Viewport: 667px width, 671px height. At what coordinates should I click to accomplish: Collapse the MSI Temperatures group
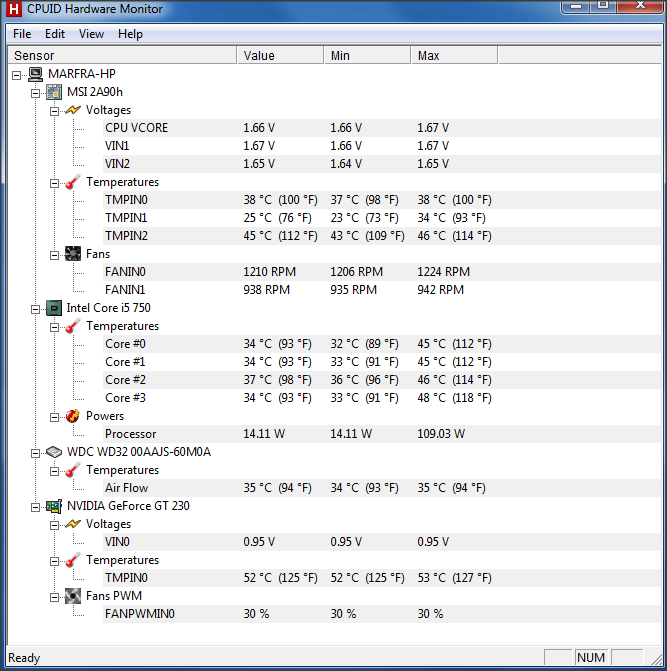(54, 184)
